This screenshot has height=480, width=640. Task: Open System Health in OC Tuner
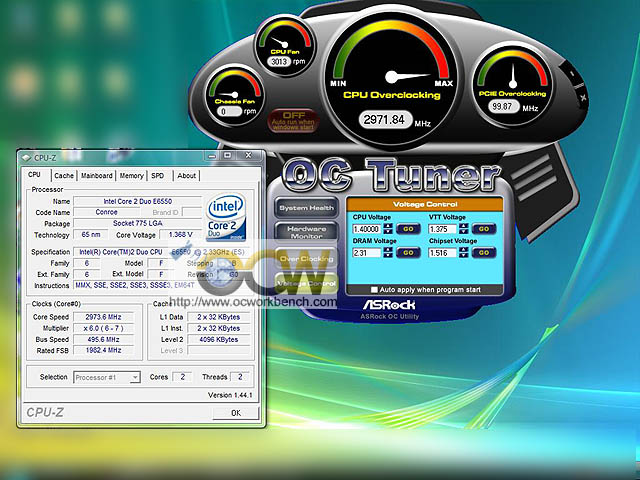[x=307, y=208]
